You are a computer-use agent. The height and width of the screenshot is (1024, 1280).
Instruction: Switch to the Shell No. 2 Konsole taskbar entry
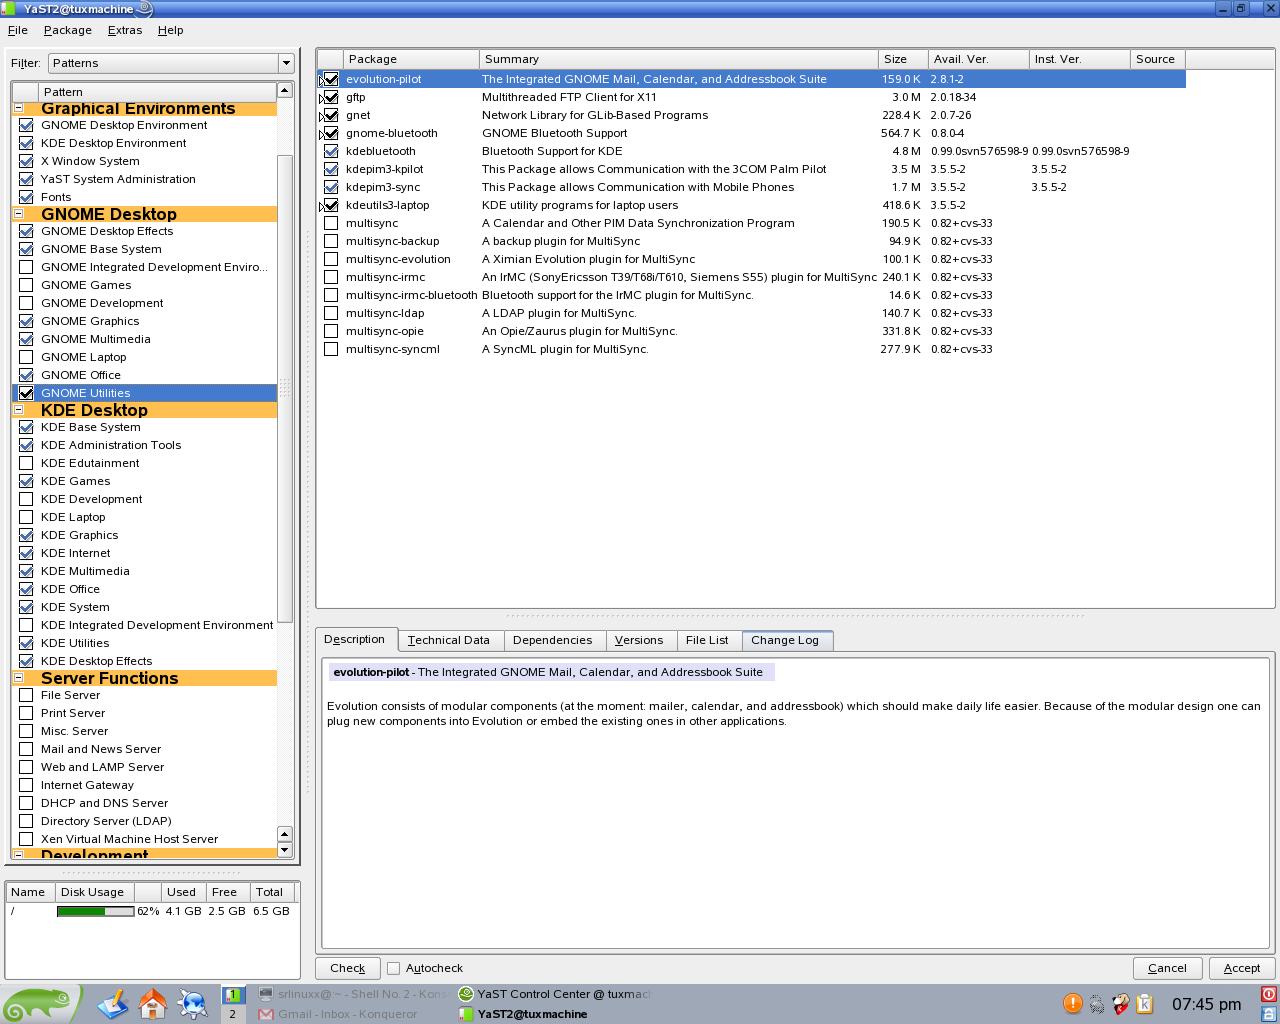353,994
